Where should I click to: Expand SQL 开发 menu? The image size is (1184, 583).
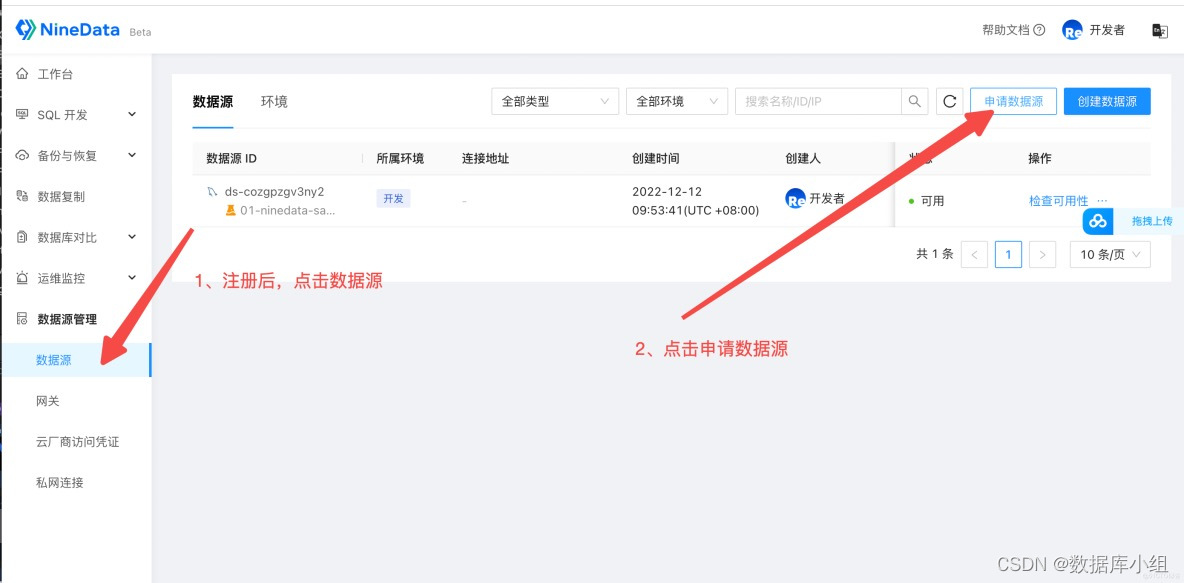pos(132,115)
